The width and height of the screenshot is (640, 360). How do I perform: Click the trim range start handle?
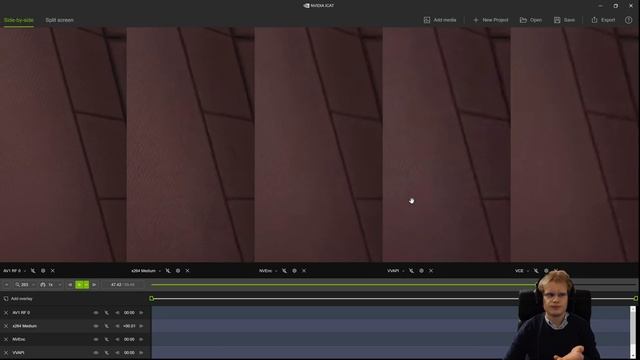point(151,298)
